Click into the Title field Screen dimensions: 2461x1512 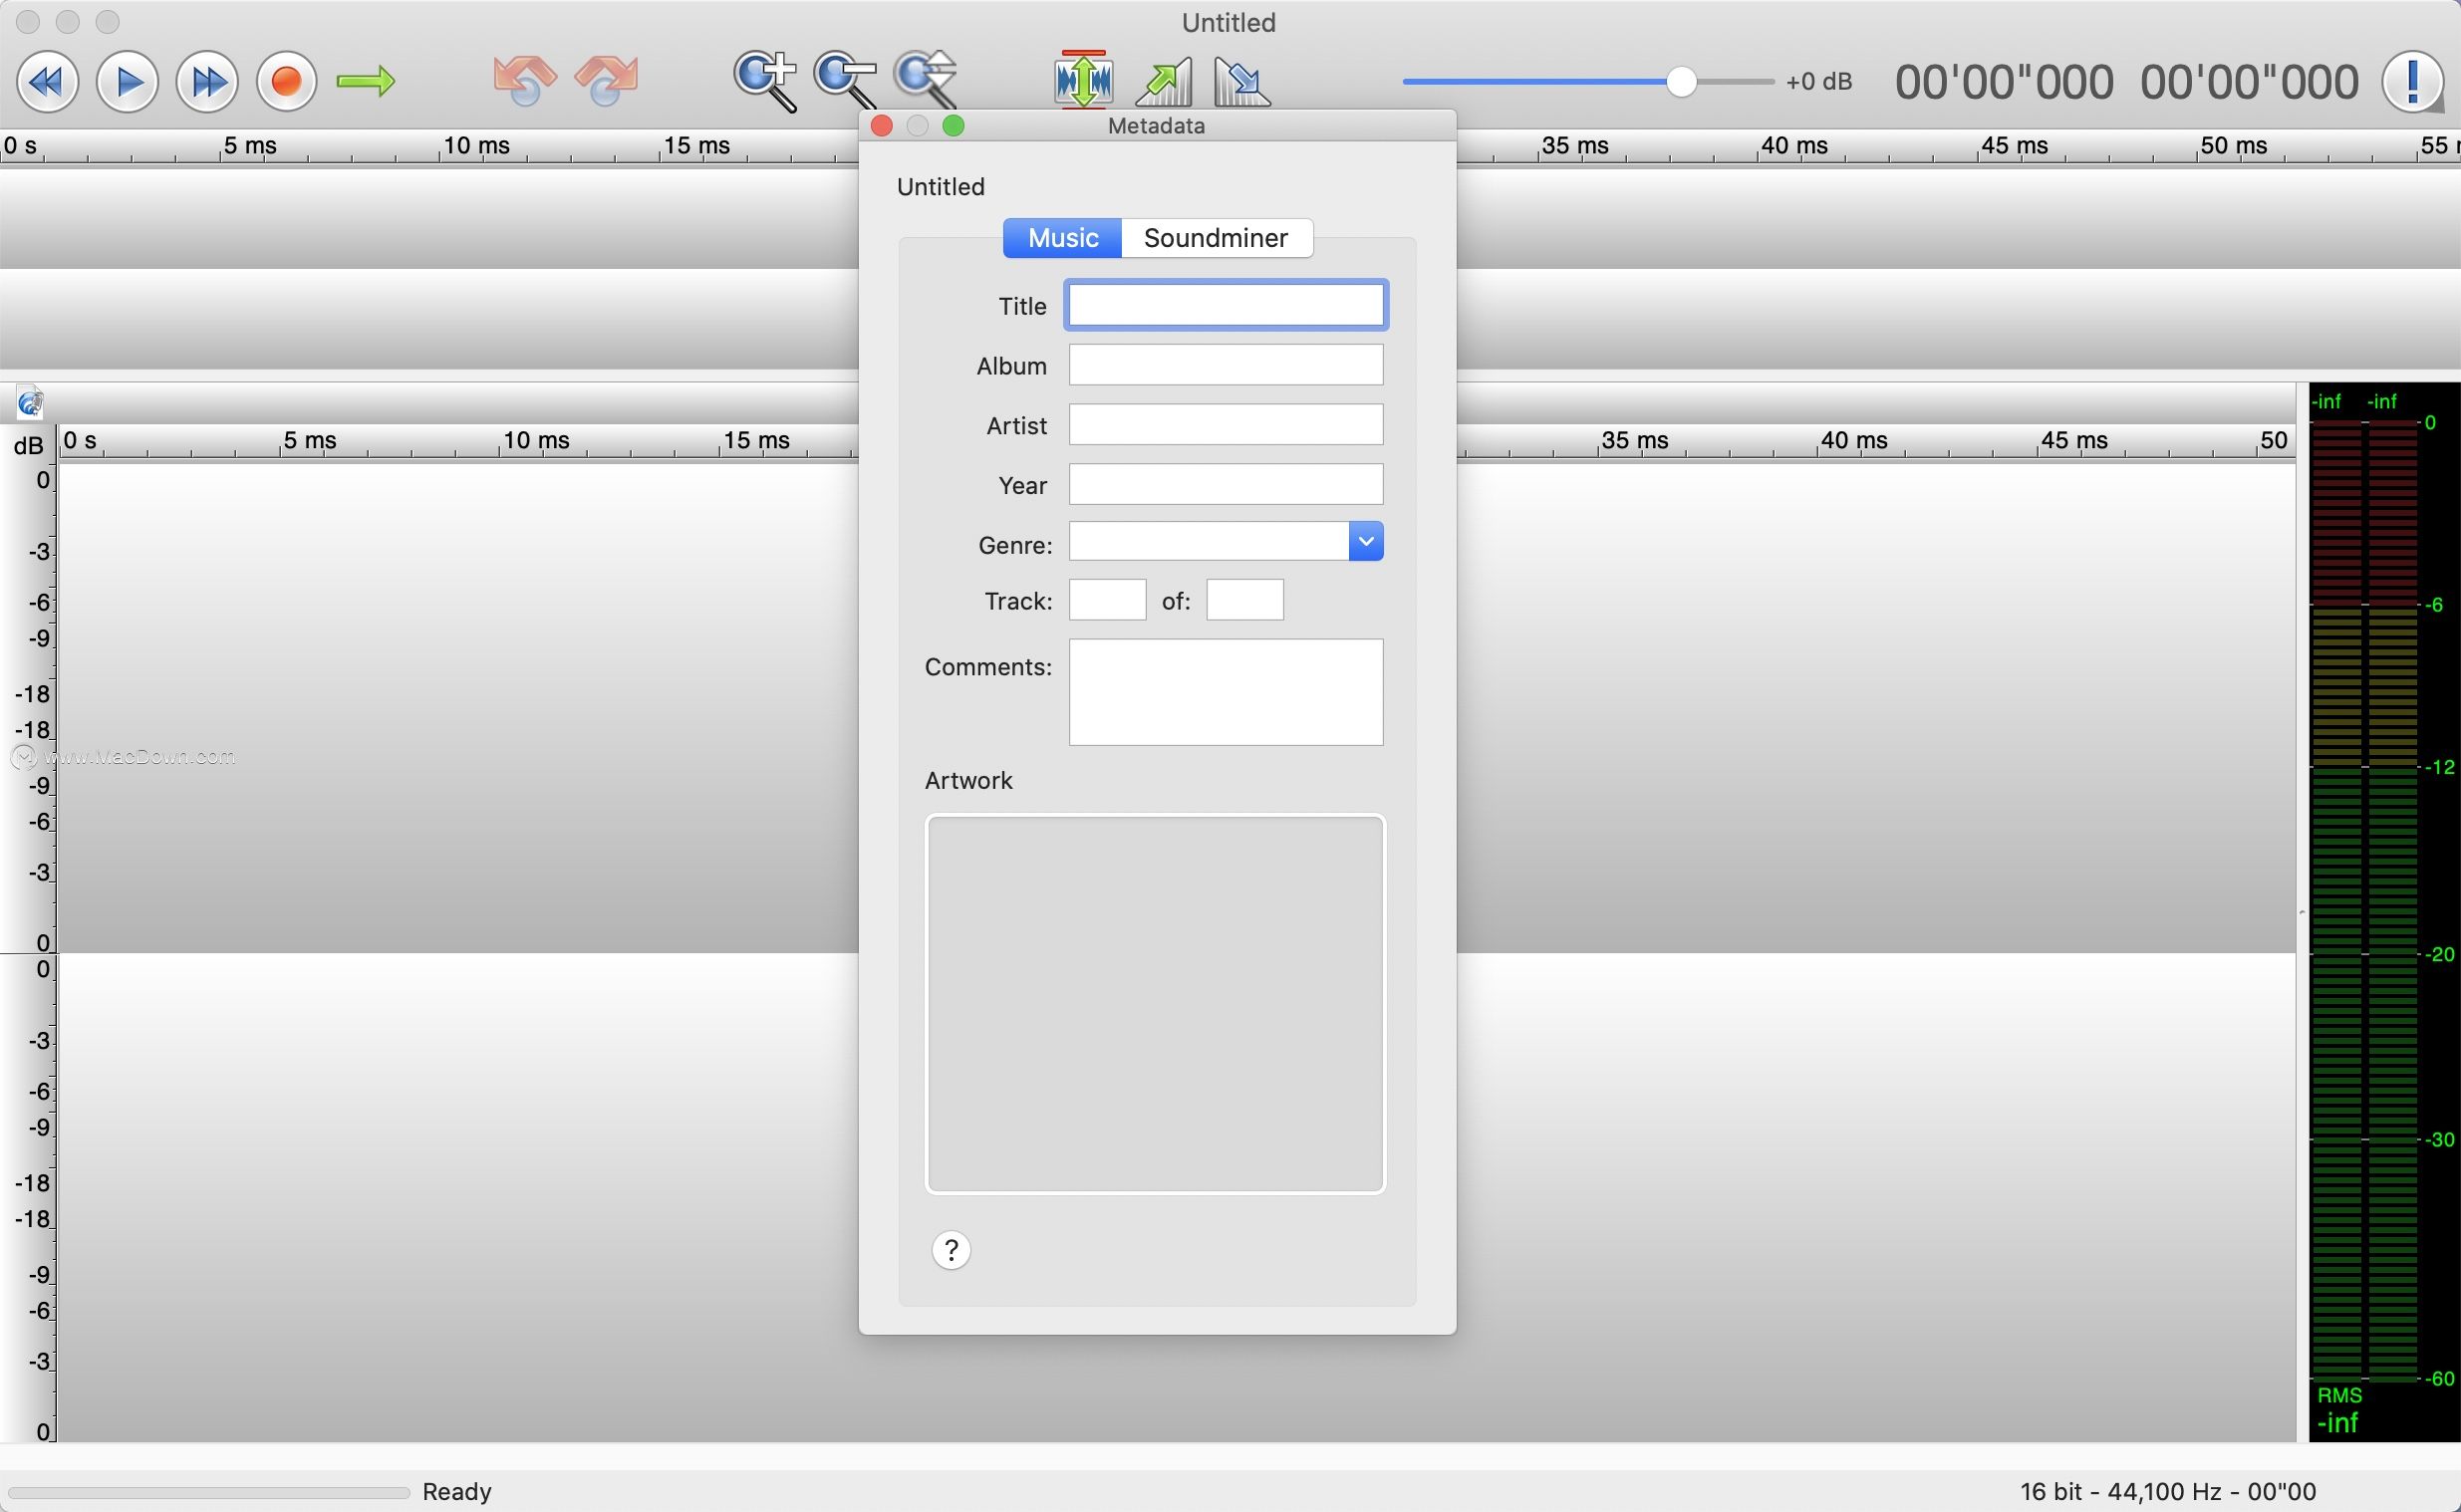click(1226, 305)
